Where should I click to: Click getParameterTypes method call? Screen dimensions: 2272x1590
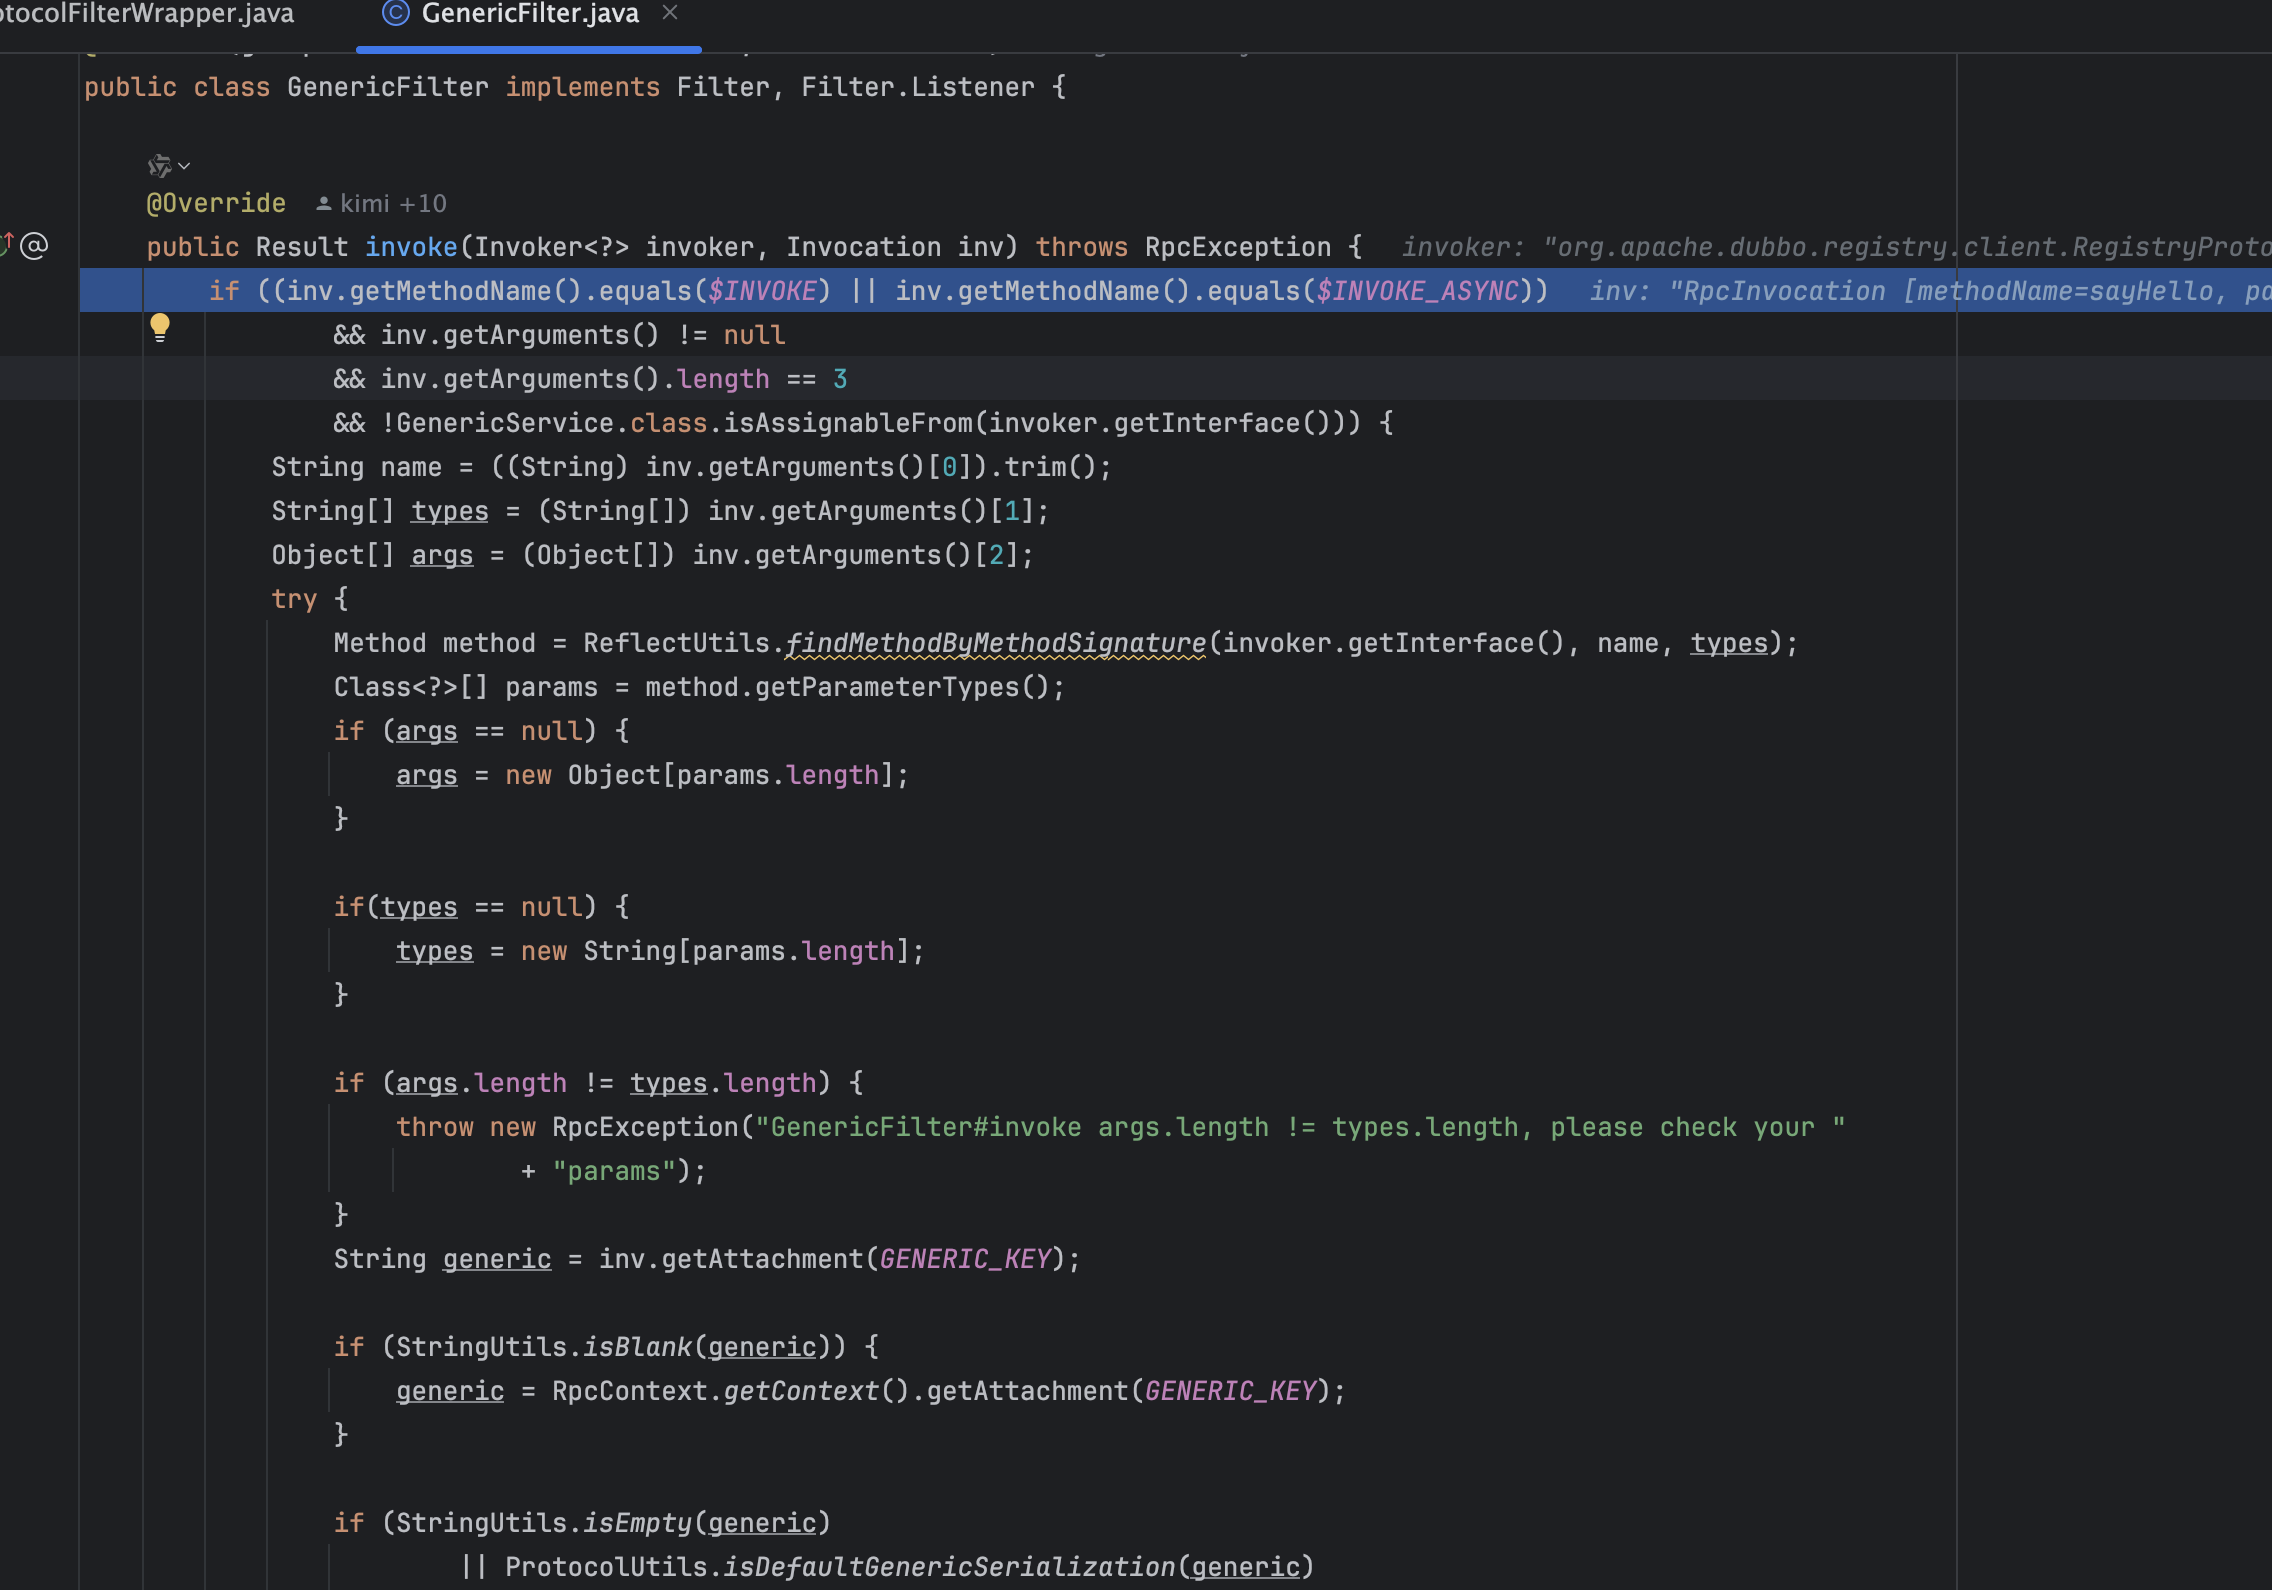pyautogui.click(x=887, y=687)
